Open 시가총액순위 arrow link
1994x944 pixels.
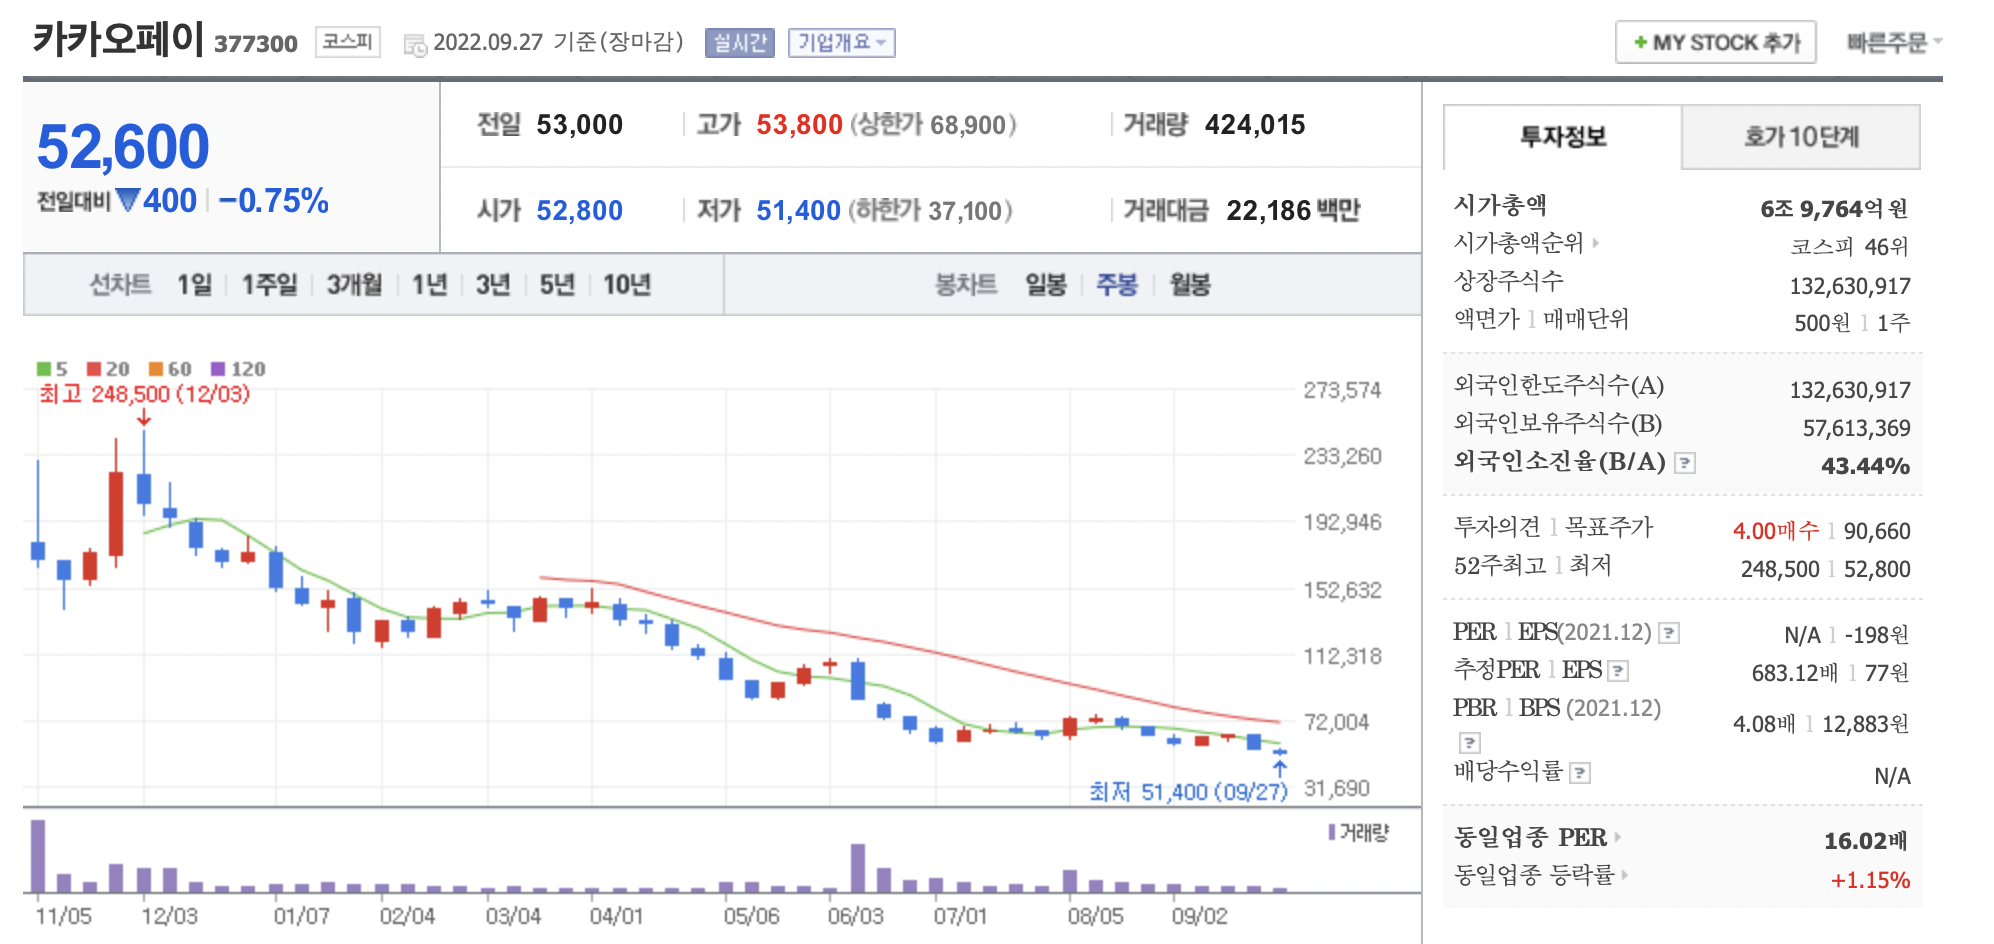click(1596, 242)
